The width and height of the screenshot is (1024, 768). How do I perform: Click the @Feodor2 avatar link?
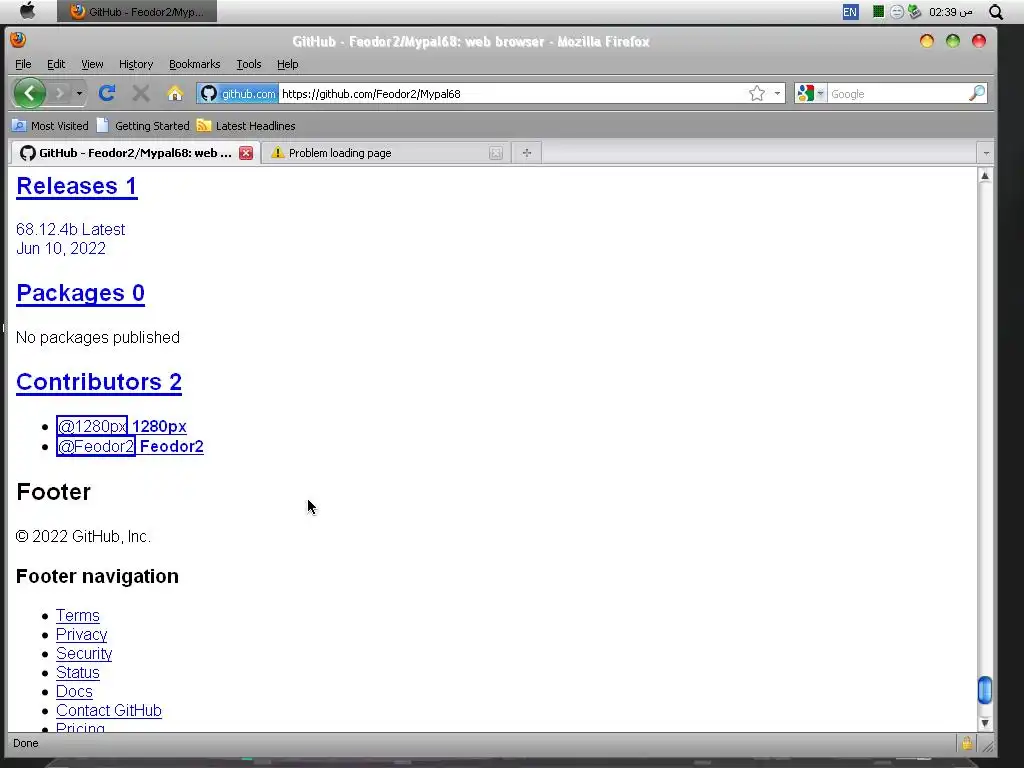(x=95, y=446)
